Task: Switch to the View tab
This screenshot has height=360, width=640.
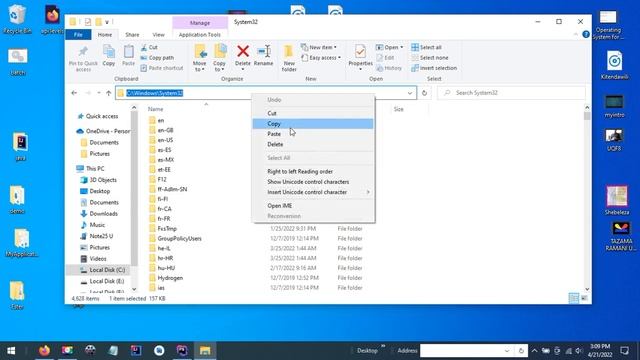Action: tap(158, 35)
